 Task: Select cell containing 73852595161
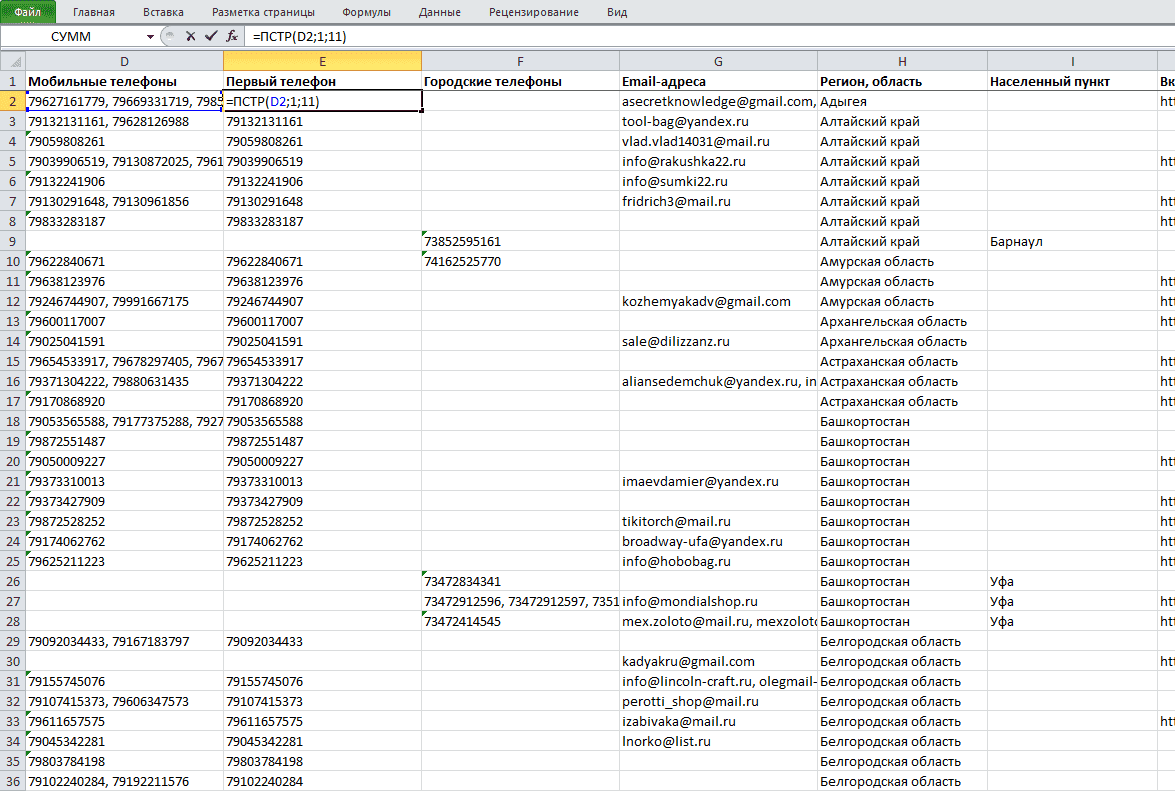tap(520, 241)
